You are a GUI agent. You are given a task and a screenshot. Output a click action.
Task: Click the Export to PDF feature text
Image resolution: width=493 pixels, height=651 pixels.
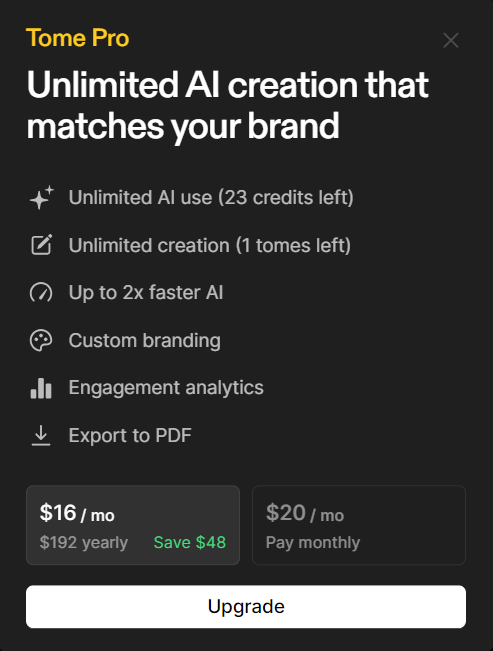point(130,436)
